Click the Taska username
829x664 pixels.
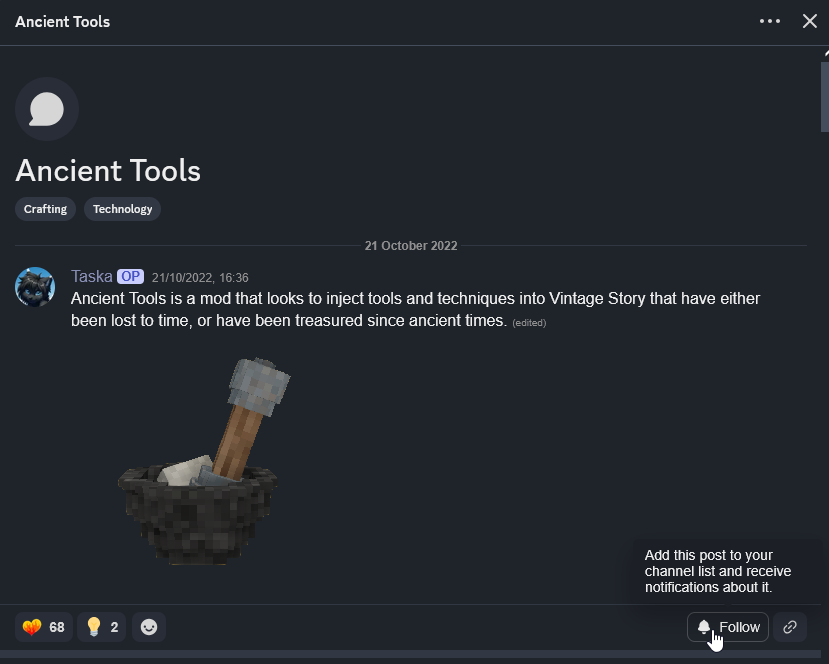[92, 276]
